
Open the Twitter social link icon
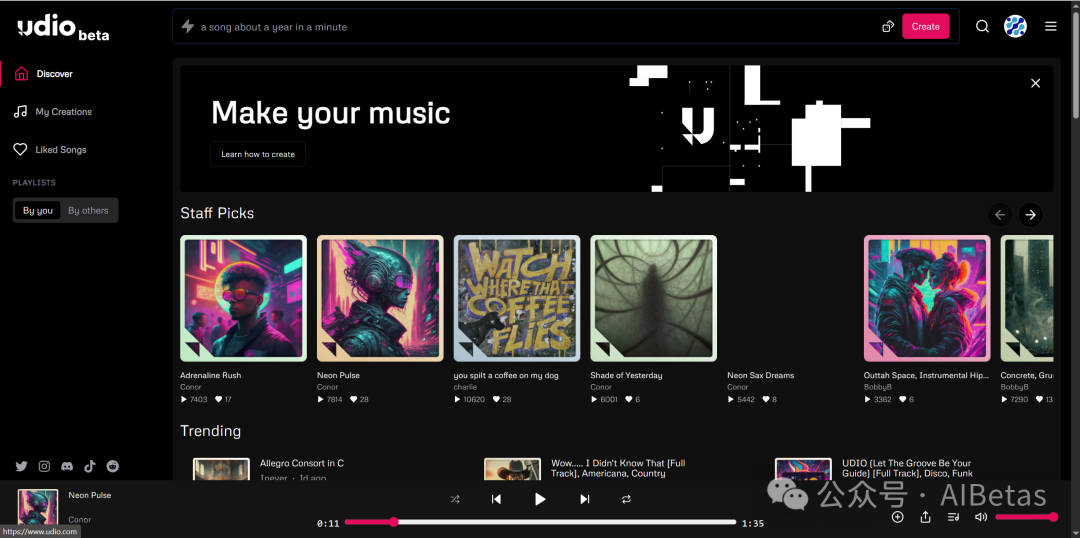coord(21,466)
